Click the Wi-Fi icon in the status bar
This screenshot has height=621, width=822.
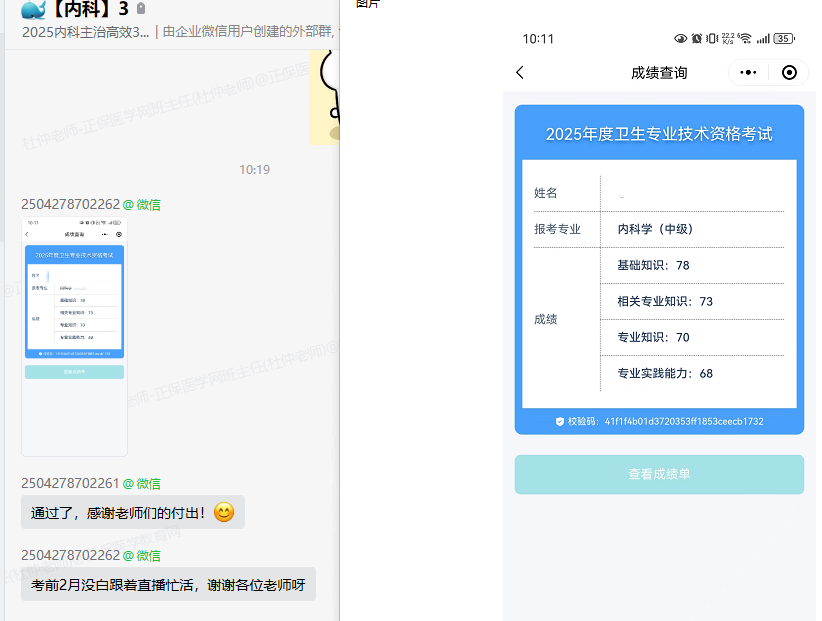pos(743,39)
